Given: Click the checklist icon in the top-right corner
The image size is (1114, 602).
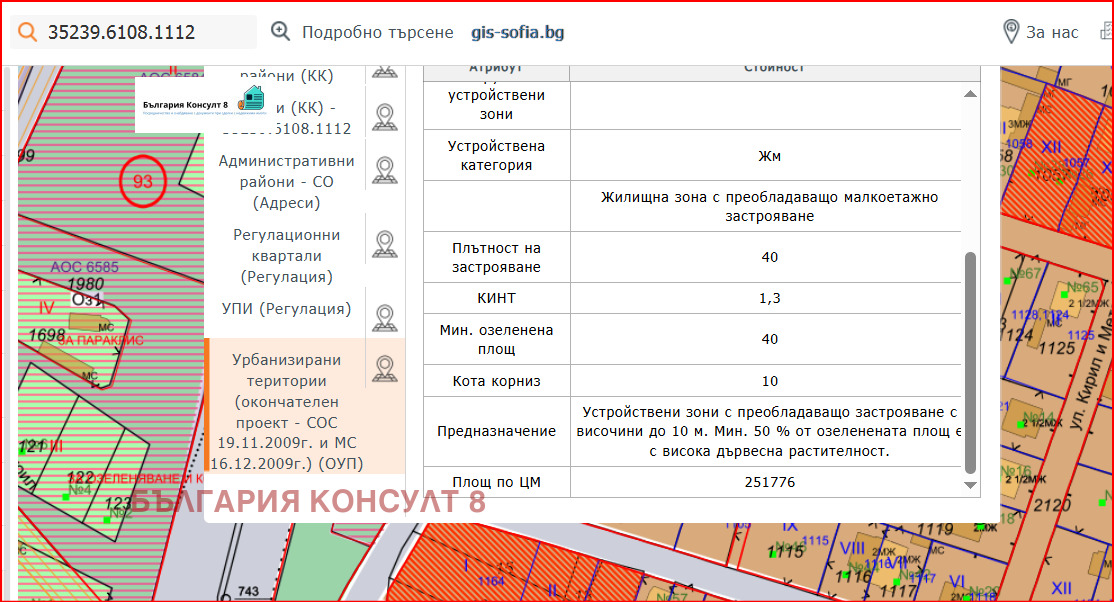Looking at the screenshot, I should (1107, 31).
